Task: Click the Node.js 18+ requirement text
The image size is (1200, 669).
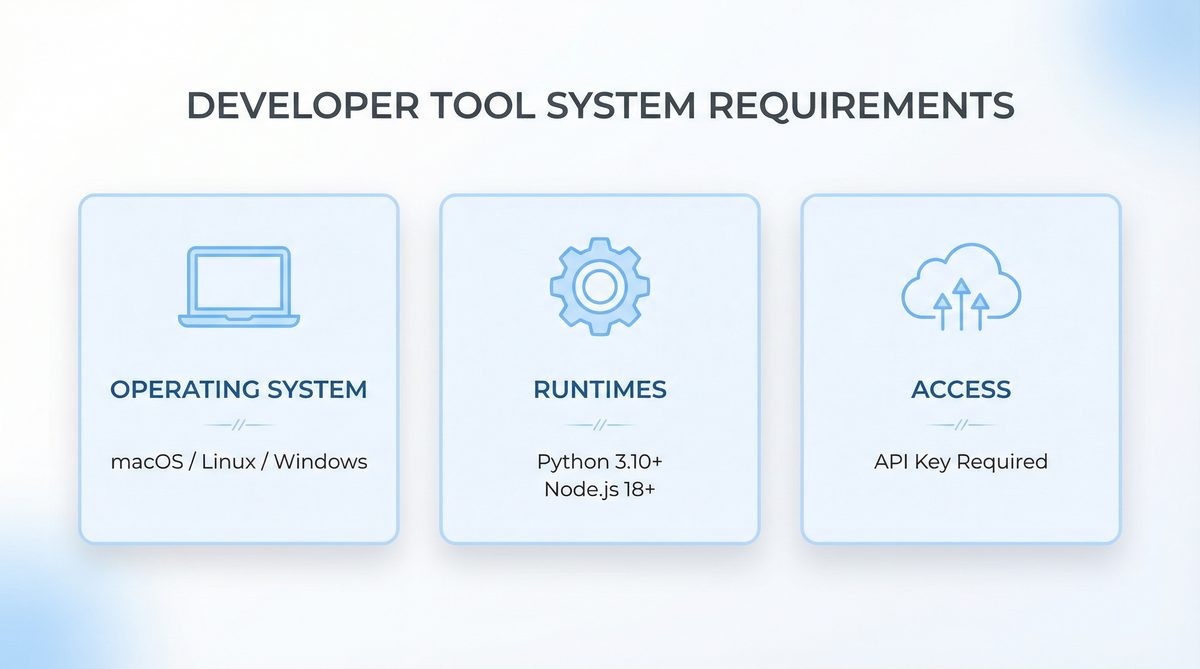Action: pyautogui.click(x=600, y=489)
